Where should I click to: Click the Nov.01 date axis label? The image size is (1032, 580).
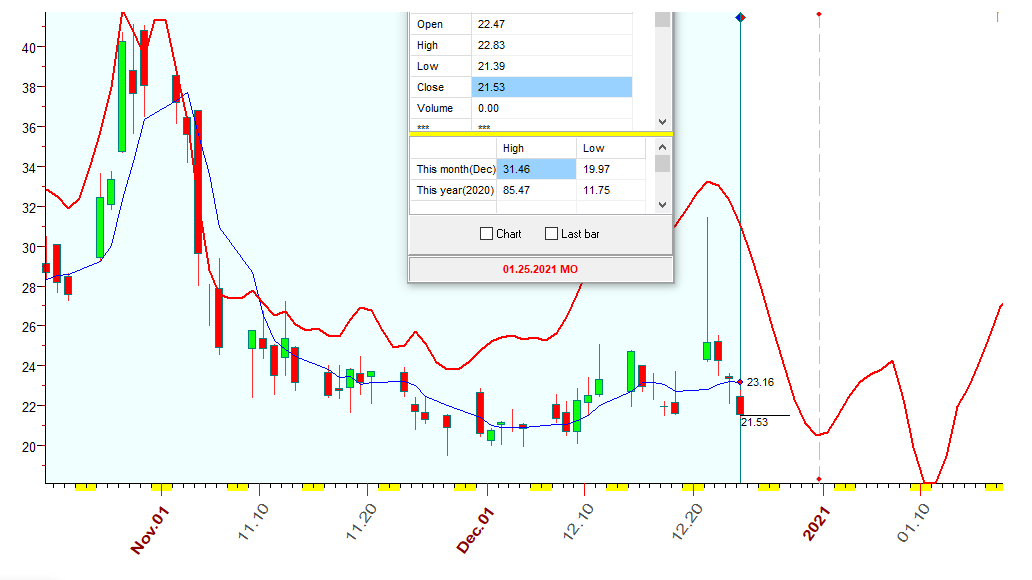149,529
